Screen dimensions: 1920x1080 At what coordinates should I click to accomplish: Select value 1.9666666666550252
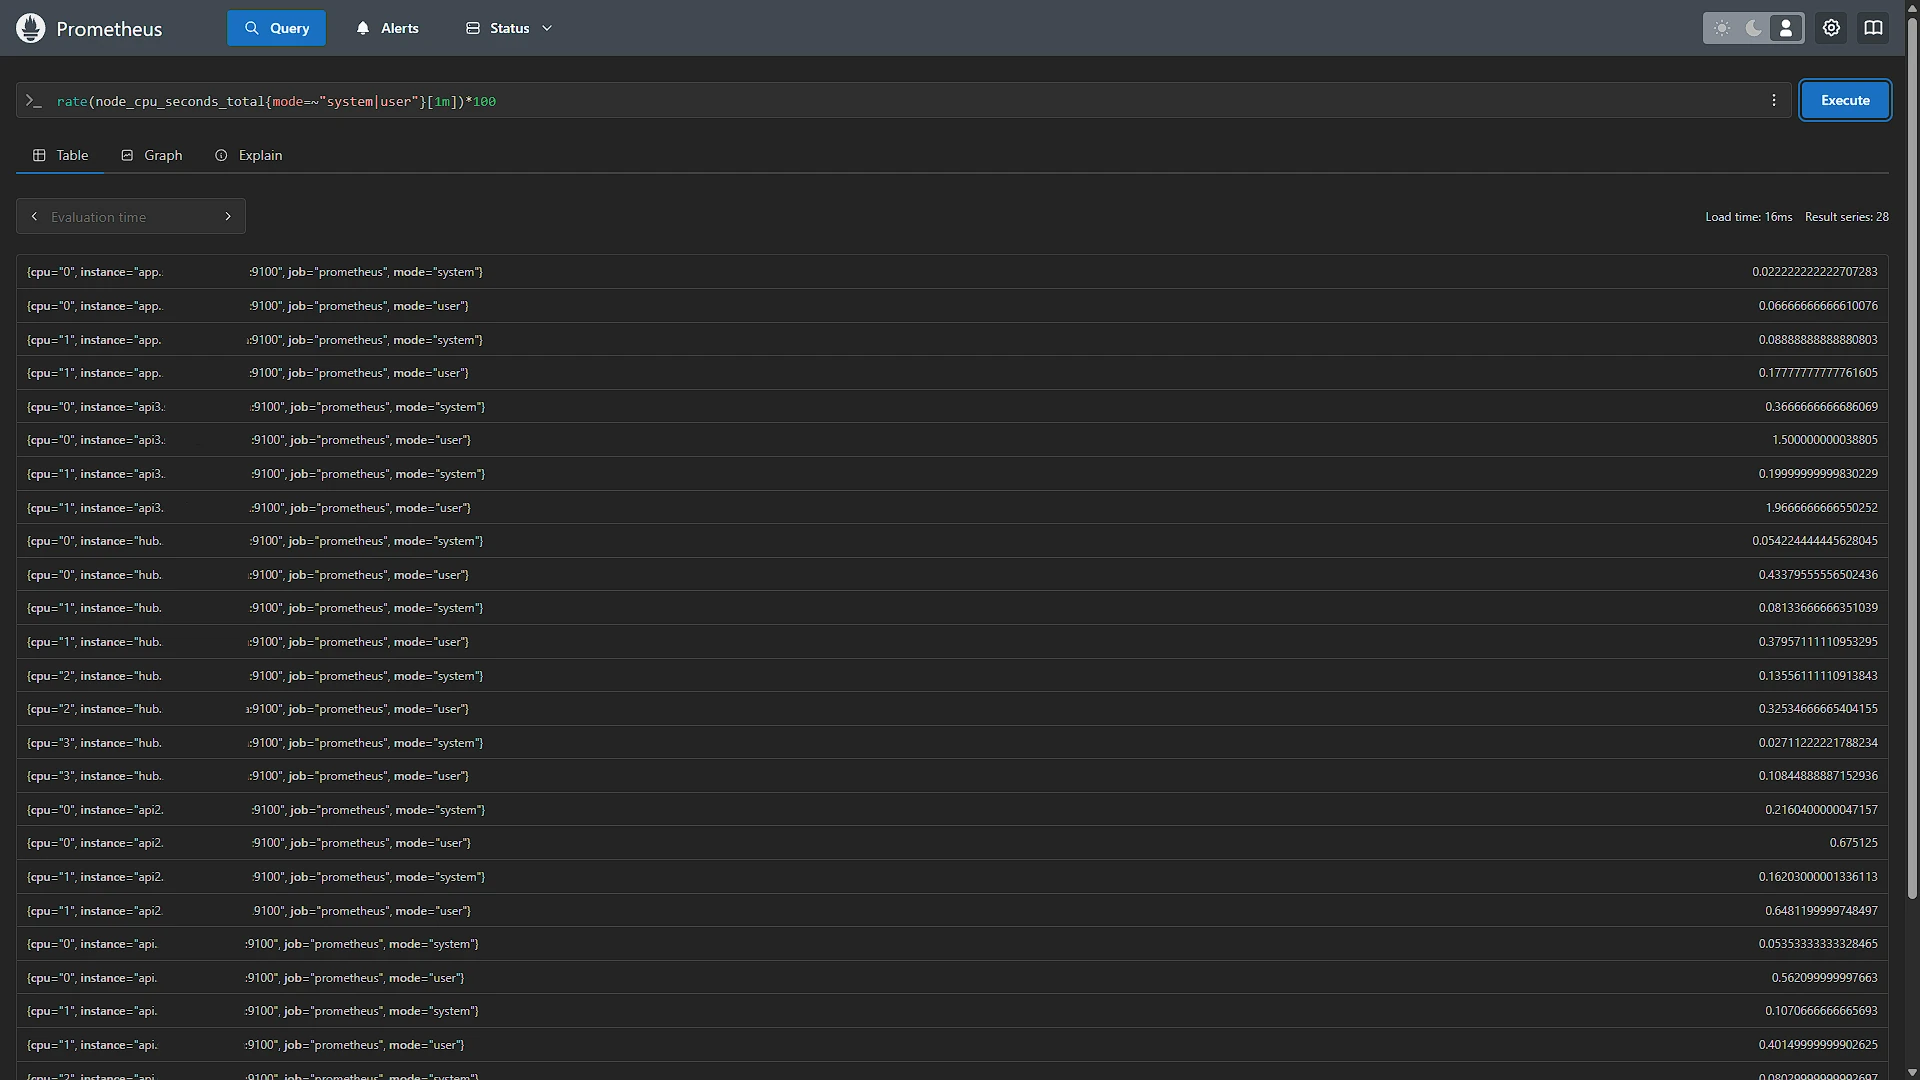[x=1821, y=508]
